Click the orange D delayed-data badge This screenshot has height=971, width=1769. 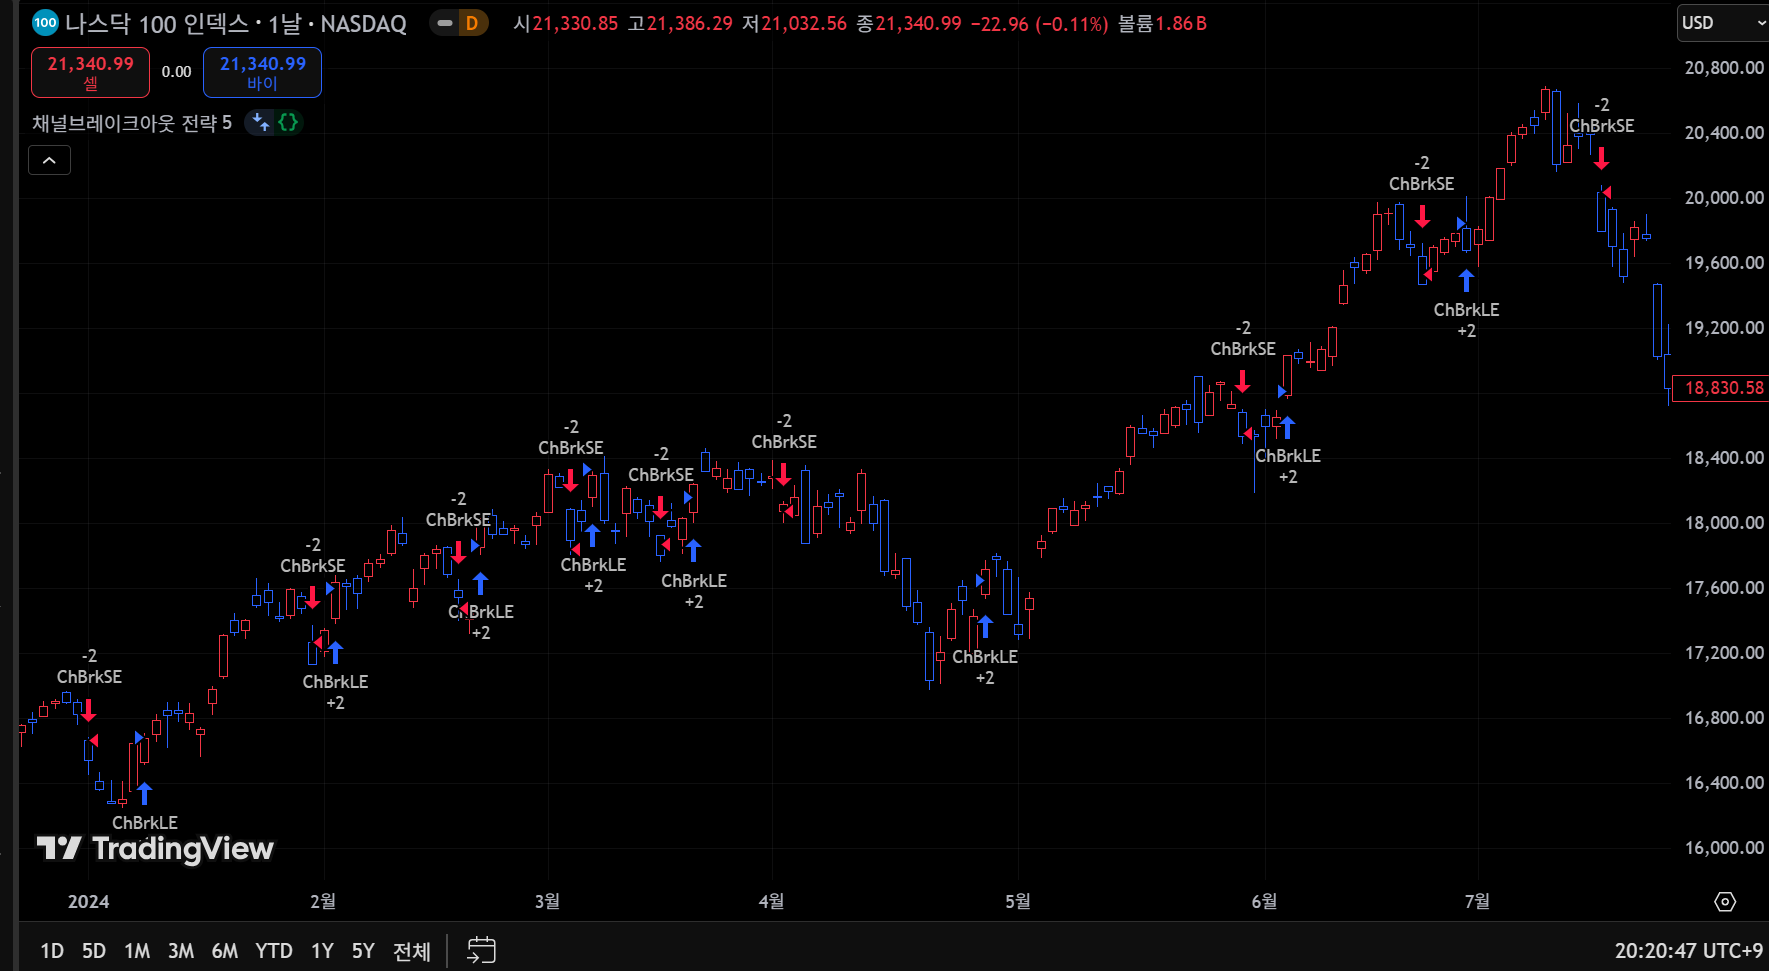tap(472, 23)
